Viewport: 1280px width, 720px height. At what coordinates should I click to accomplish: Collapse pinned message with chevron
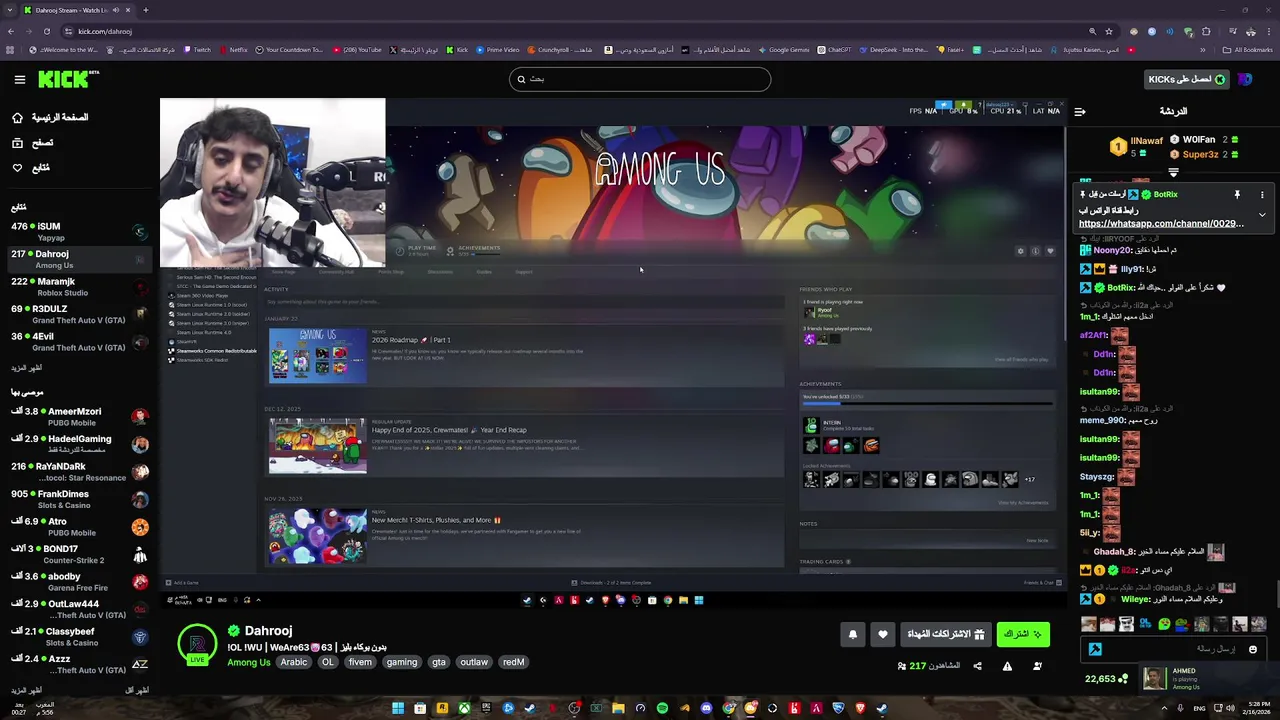coord(1262,214)
